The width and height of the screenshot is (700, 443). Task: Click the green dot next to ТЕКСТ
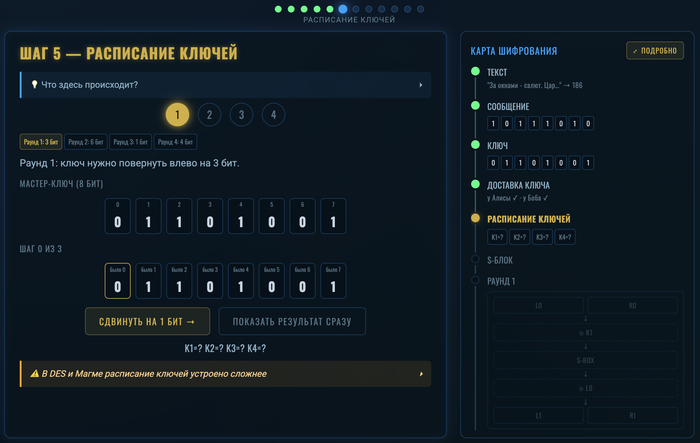pyautogui.click(x=475, y=71)
